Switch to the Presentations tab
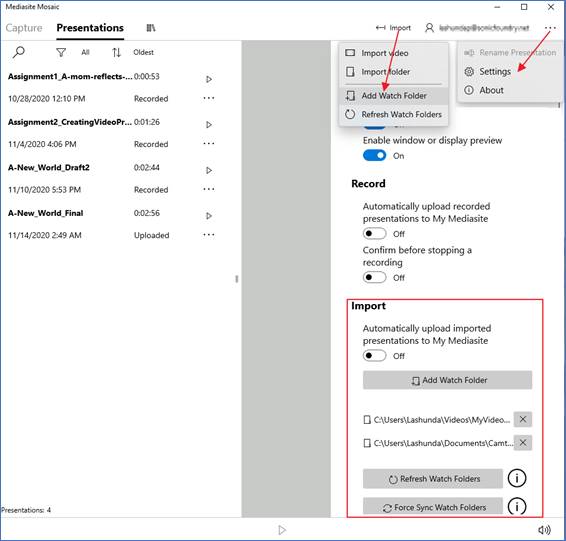Viewport: 566px width, 541px height. click(90, 28)
